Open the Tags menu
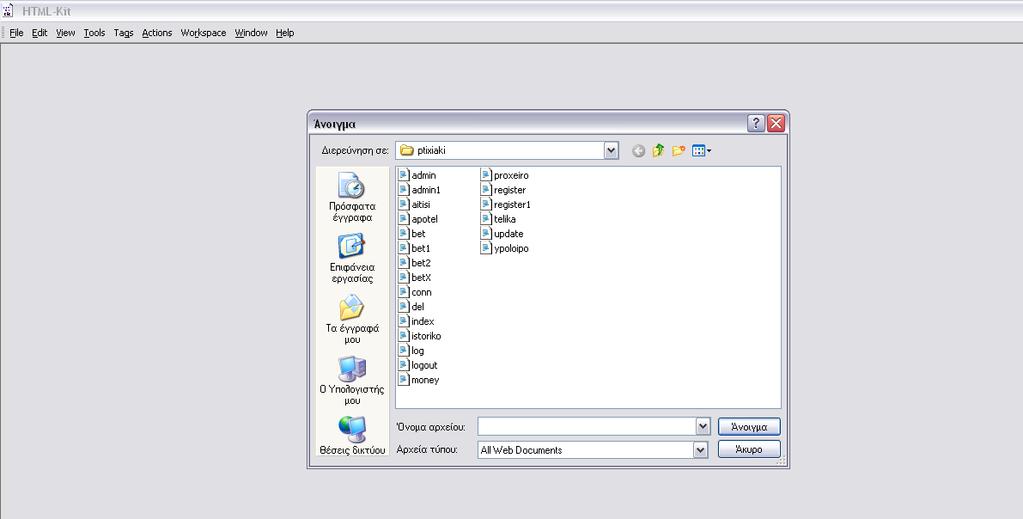1023x519 pixels. (123, 33)
